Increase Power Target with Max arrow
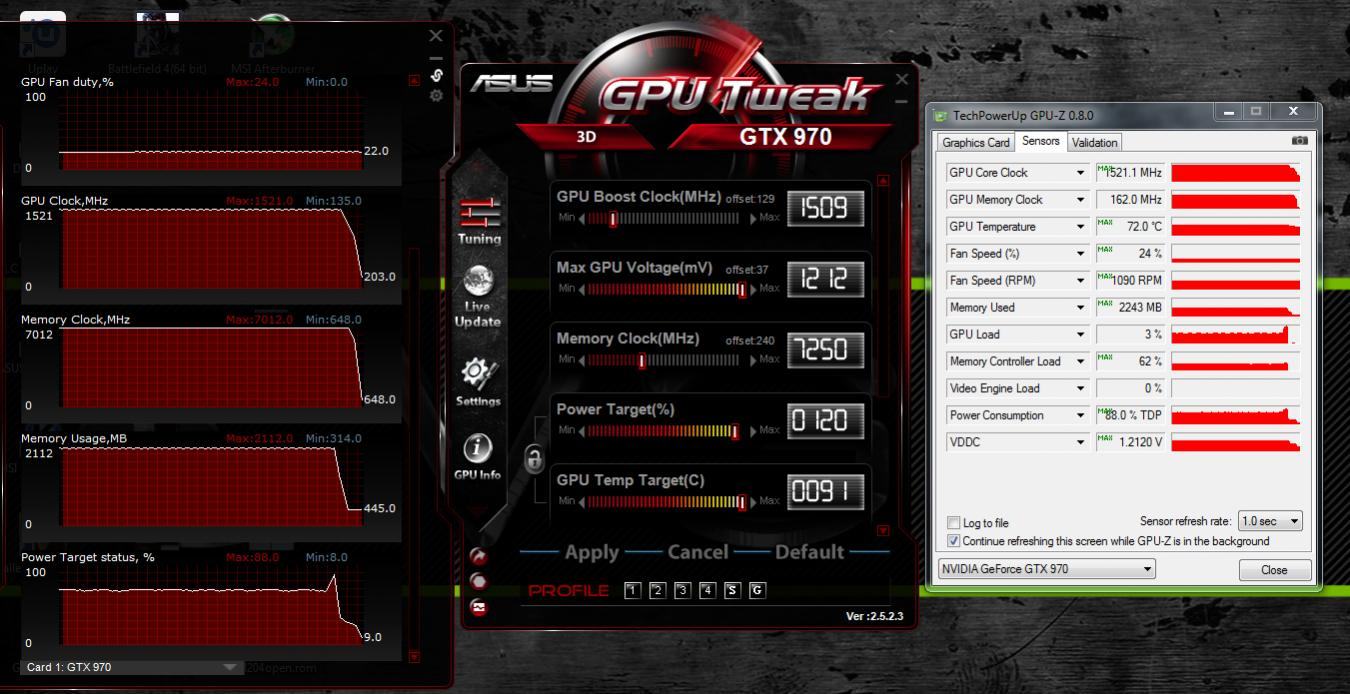Image resolution: width=1350 pixels, height=694 pixels. (753, 431)
